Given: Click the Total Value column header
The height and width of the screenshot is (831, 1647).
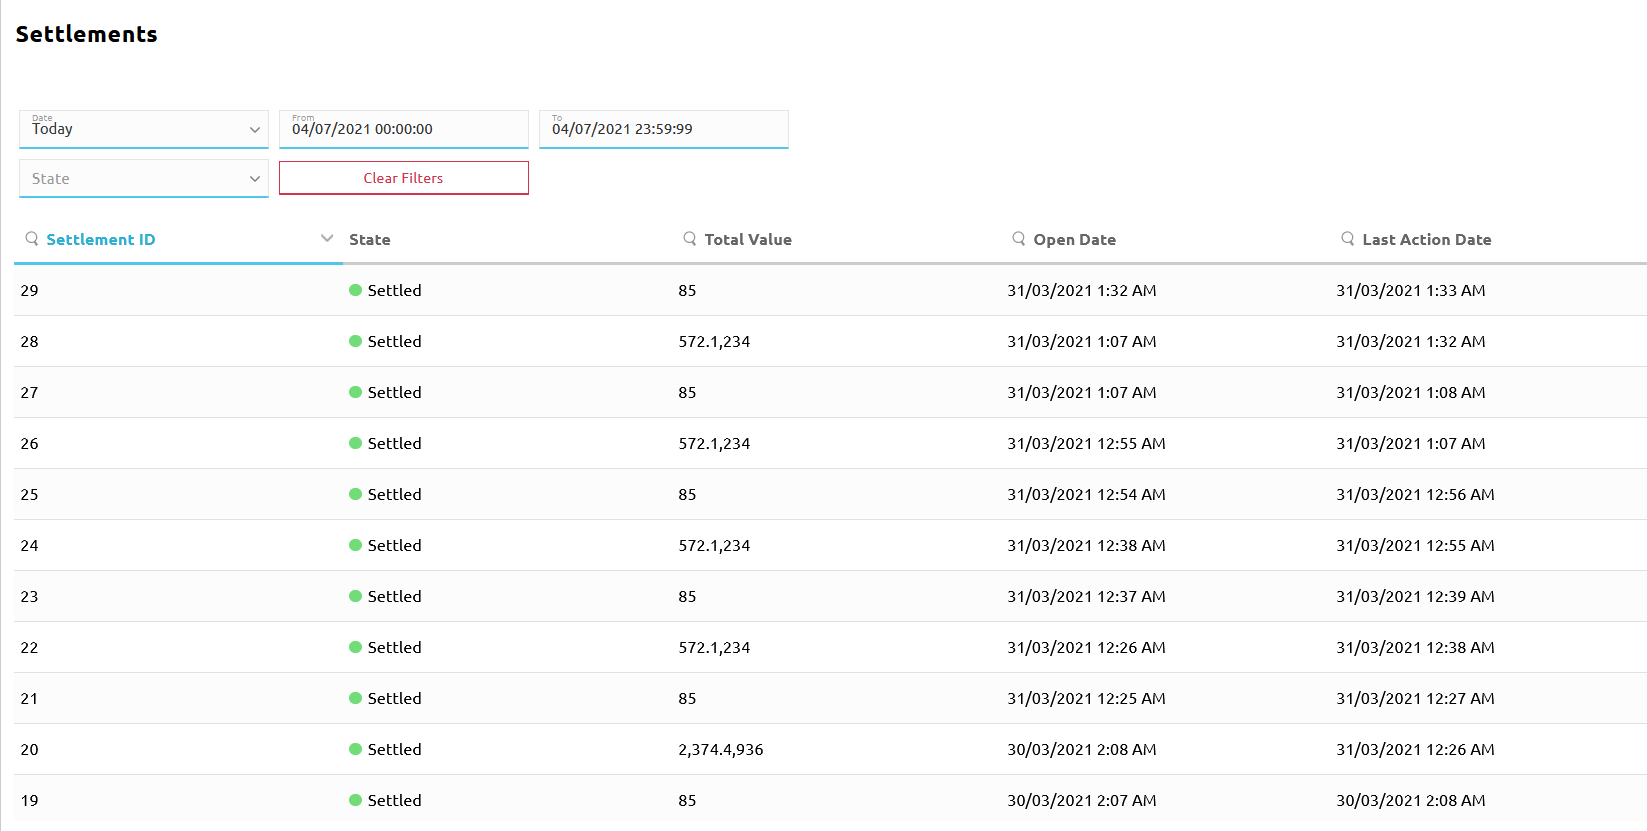Looking at the screenshot, I should pos(748,240).
